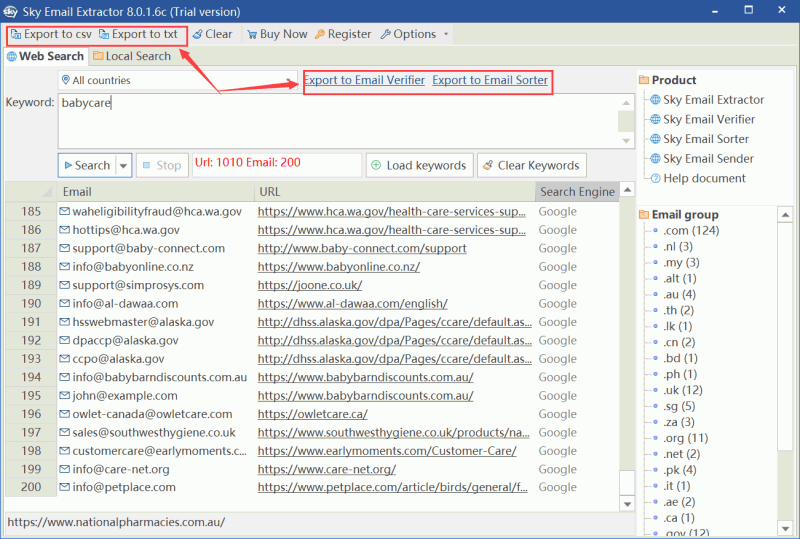
Task: Select the .au (4) email group
Action: [679, 295]
